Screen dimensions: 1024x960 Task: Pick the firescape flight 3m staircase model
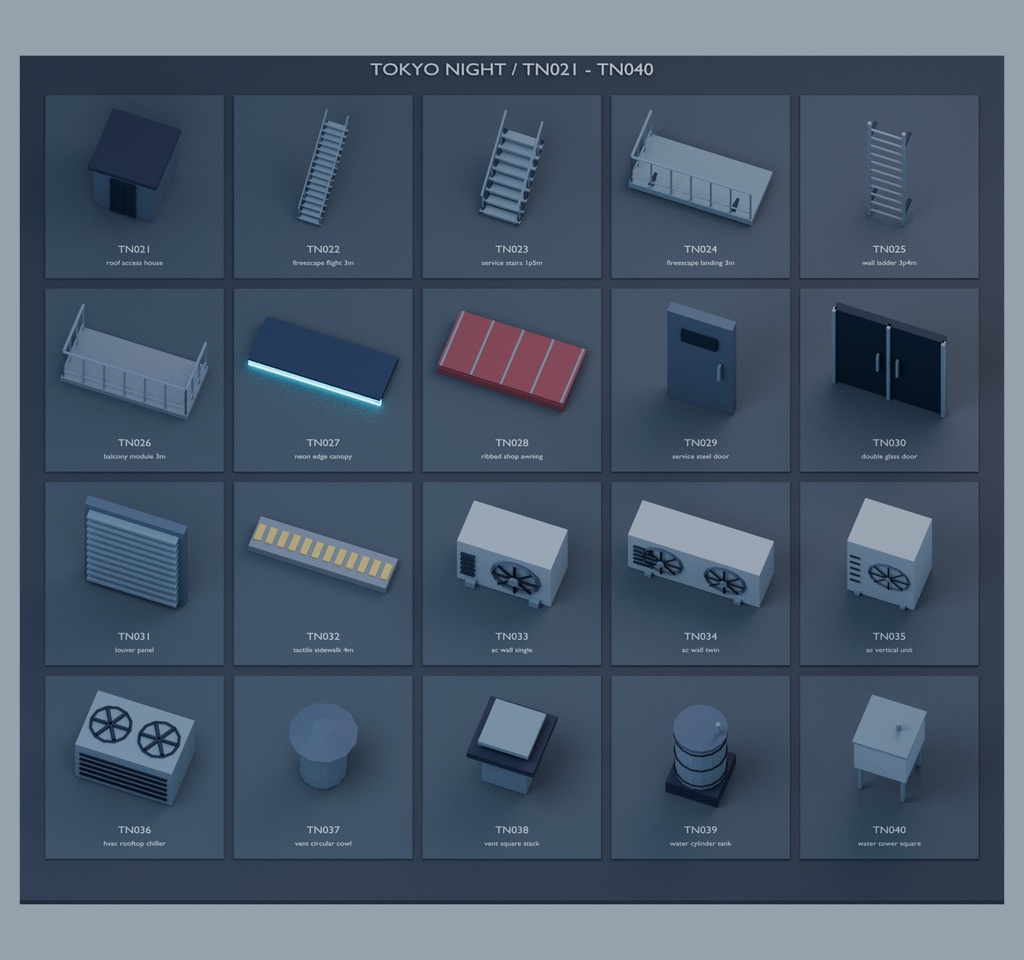tap(323, 168)
